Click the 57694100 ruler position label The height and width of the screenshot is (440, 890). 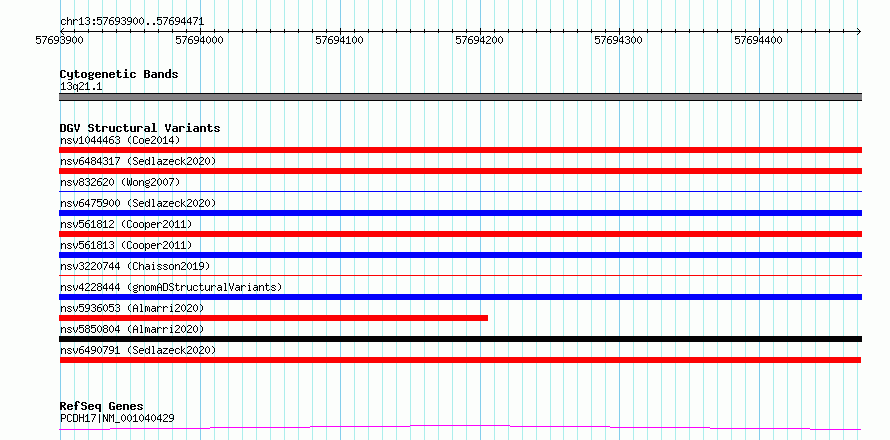click(x=339, y=40)
